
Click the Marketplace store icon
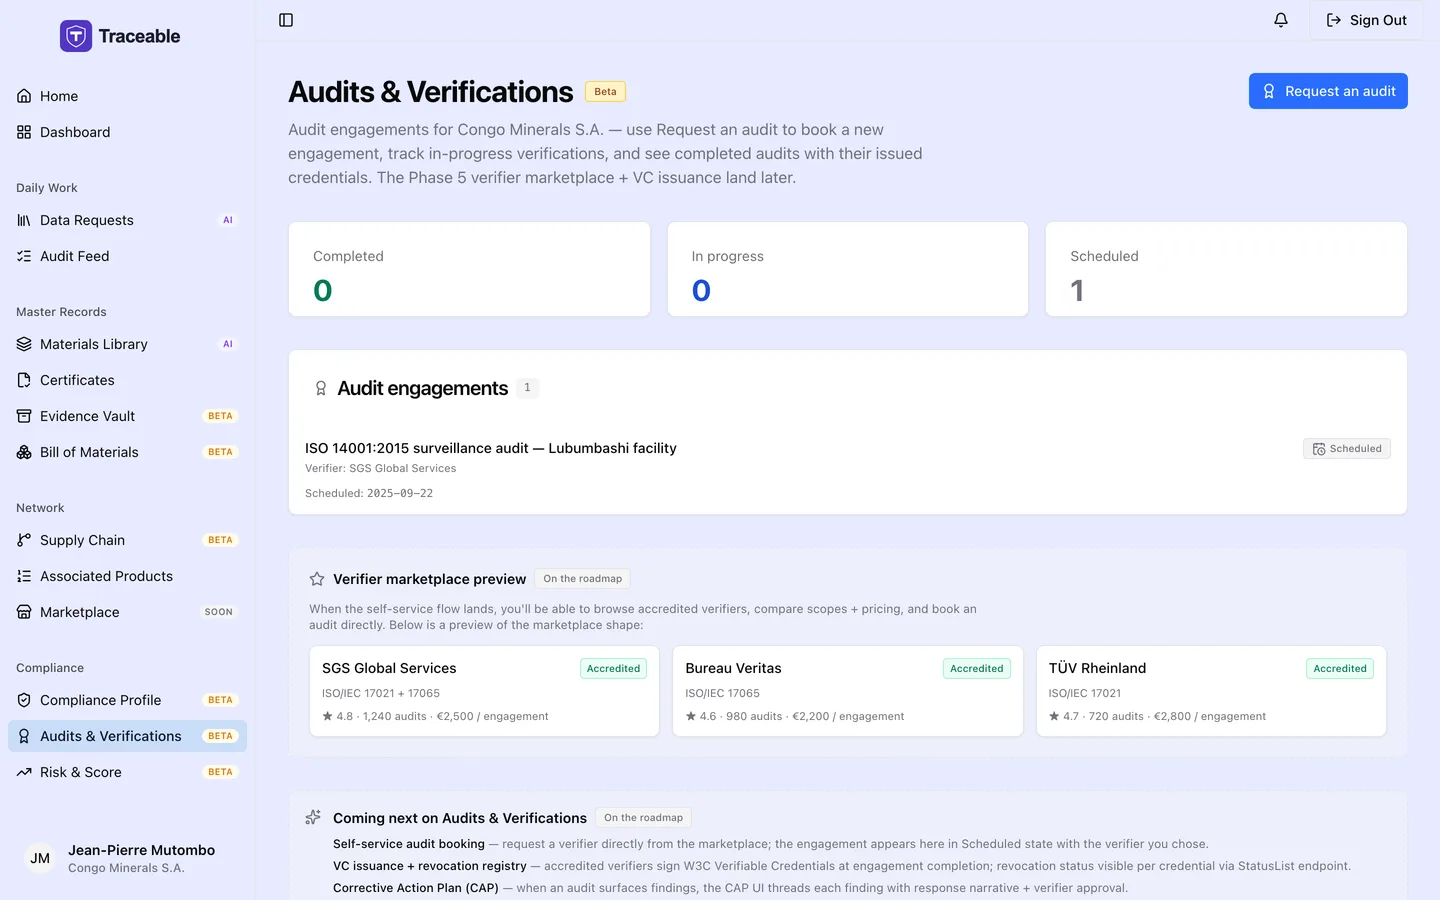pyautogui.click(x=24, y=612)
